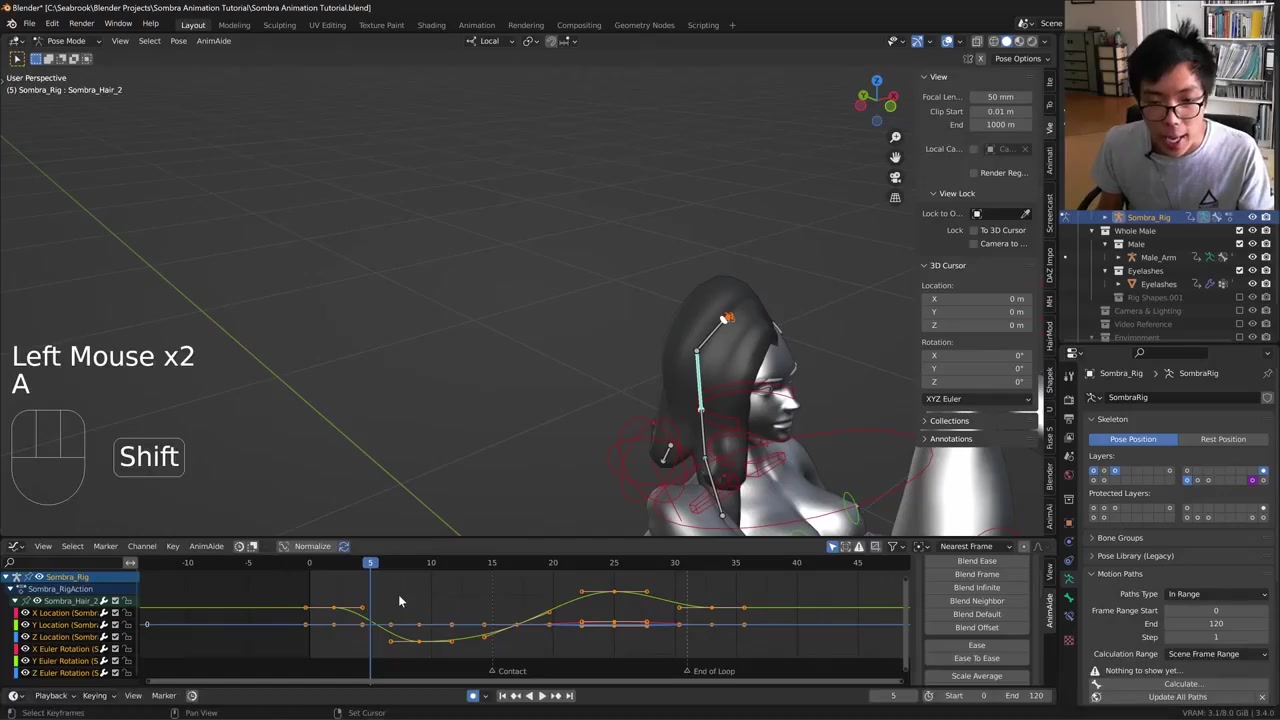Toggle auto keying record button

tap(473, 696)
